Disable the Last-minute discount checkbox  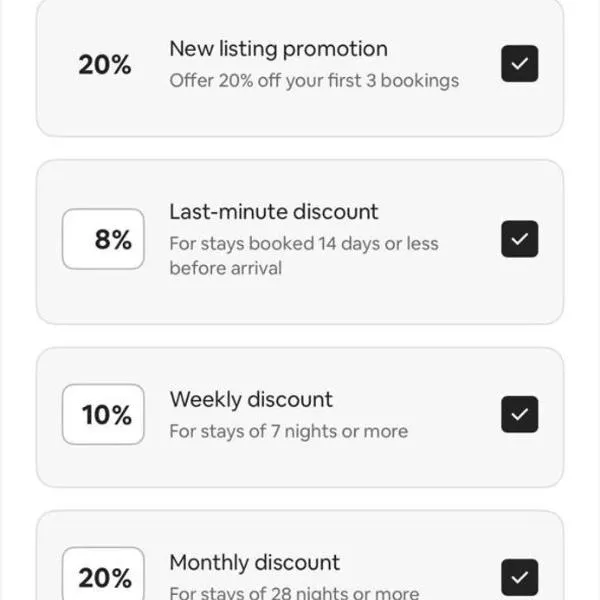click(519, 239)
